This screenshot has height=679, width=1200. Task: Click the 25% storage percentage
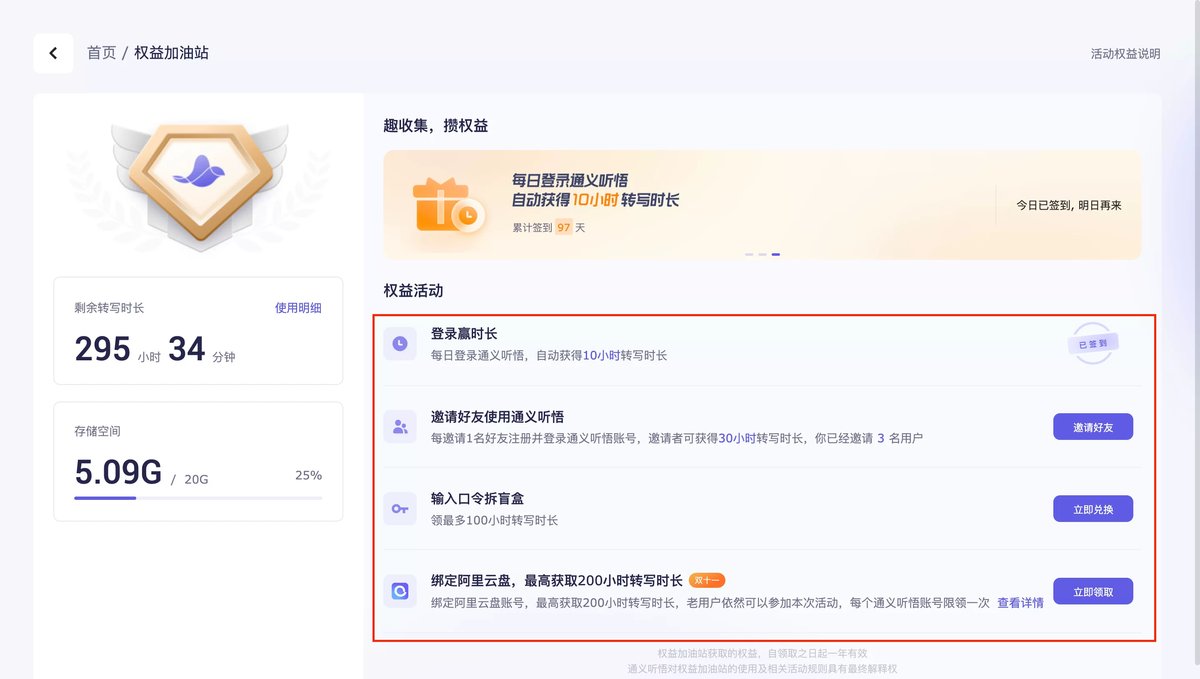coord(308,475)
